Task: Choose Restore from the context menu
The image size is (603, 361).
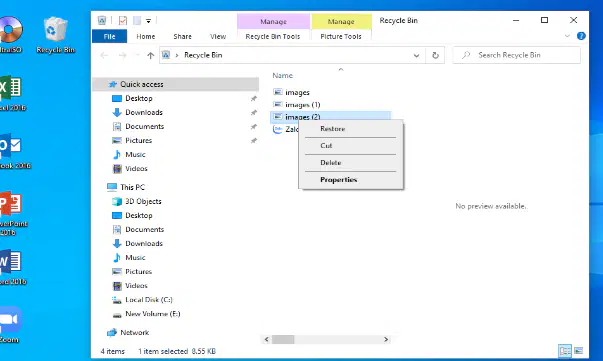Action: pos(351,129)
